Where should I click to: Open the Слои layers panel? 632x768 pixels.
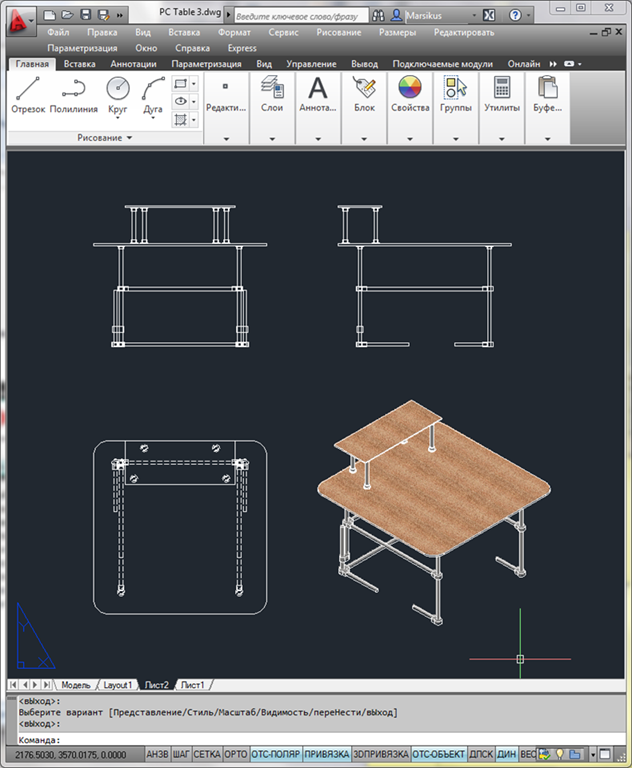tap(272, 108)
